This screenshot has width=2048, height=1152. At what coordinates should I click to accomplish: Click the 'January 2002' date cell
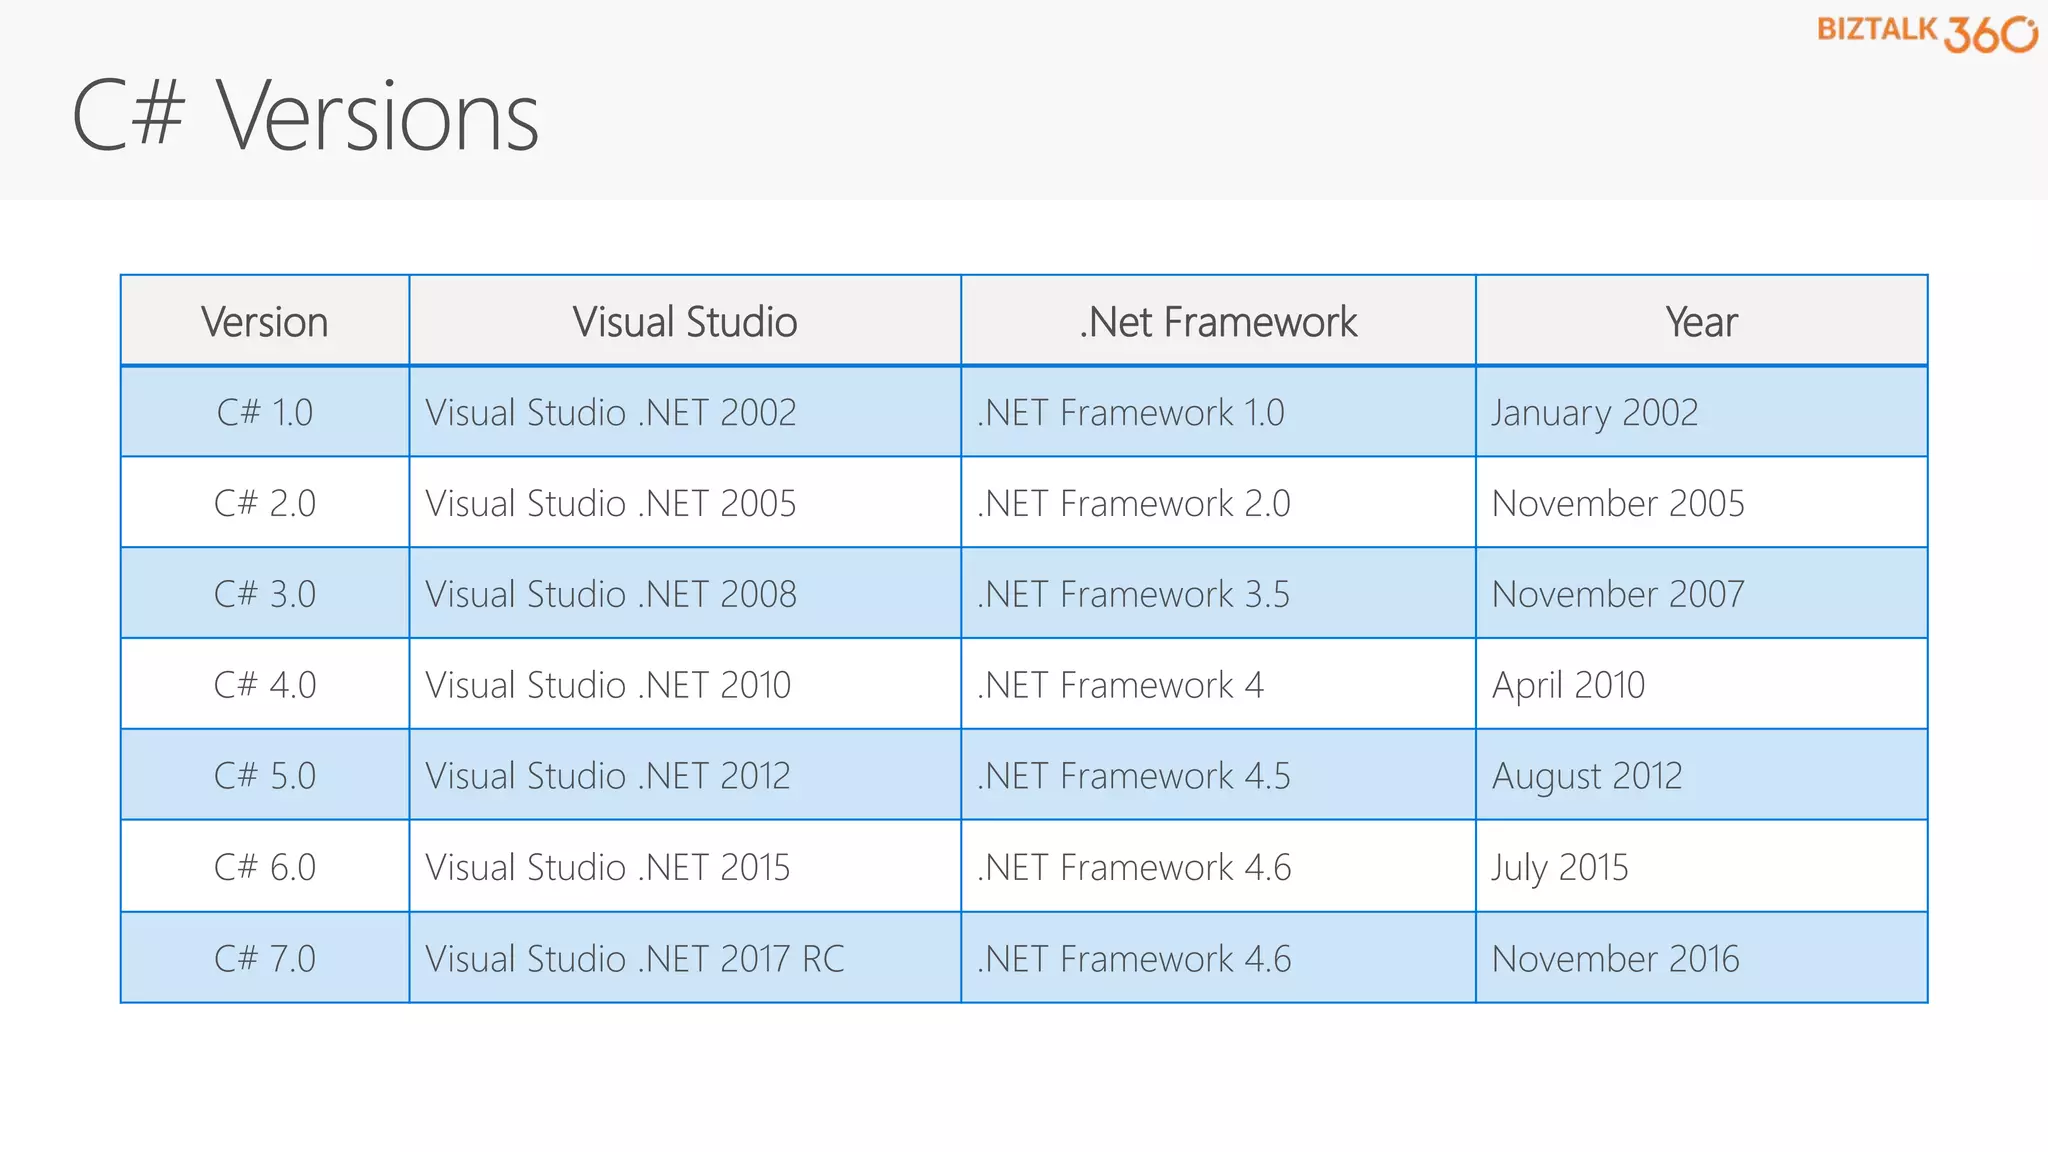click(1701, 412)
